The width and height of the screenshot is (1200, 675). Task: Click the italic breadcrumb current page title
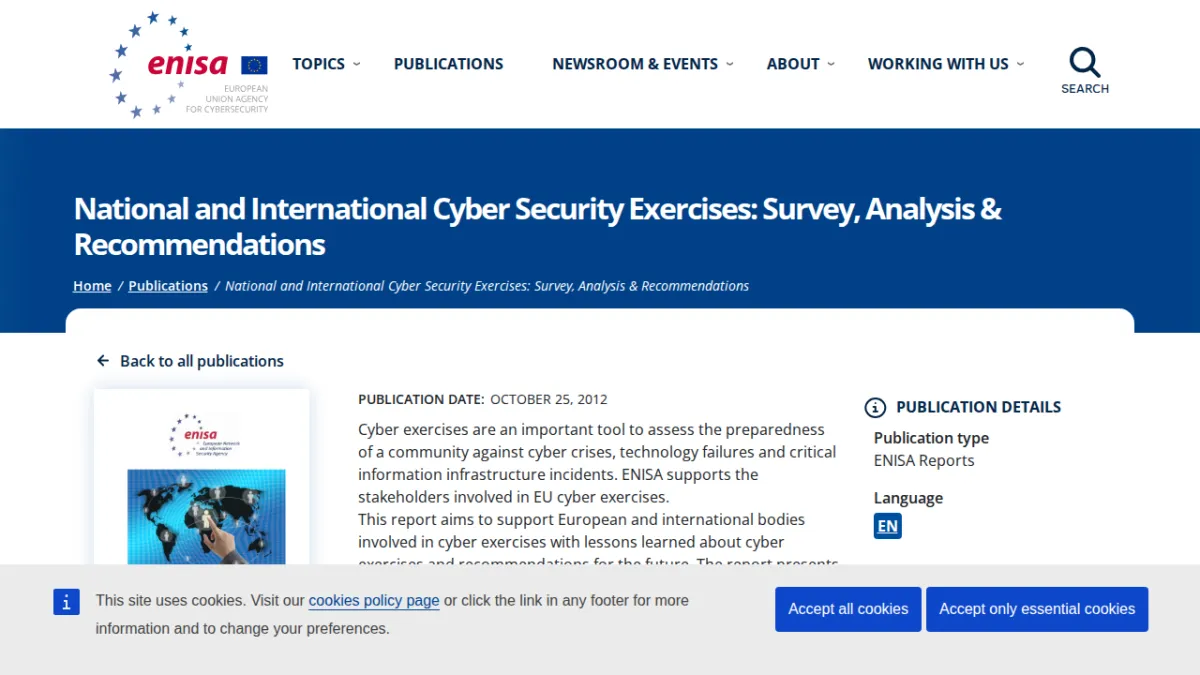[x=487, y=286]
